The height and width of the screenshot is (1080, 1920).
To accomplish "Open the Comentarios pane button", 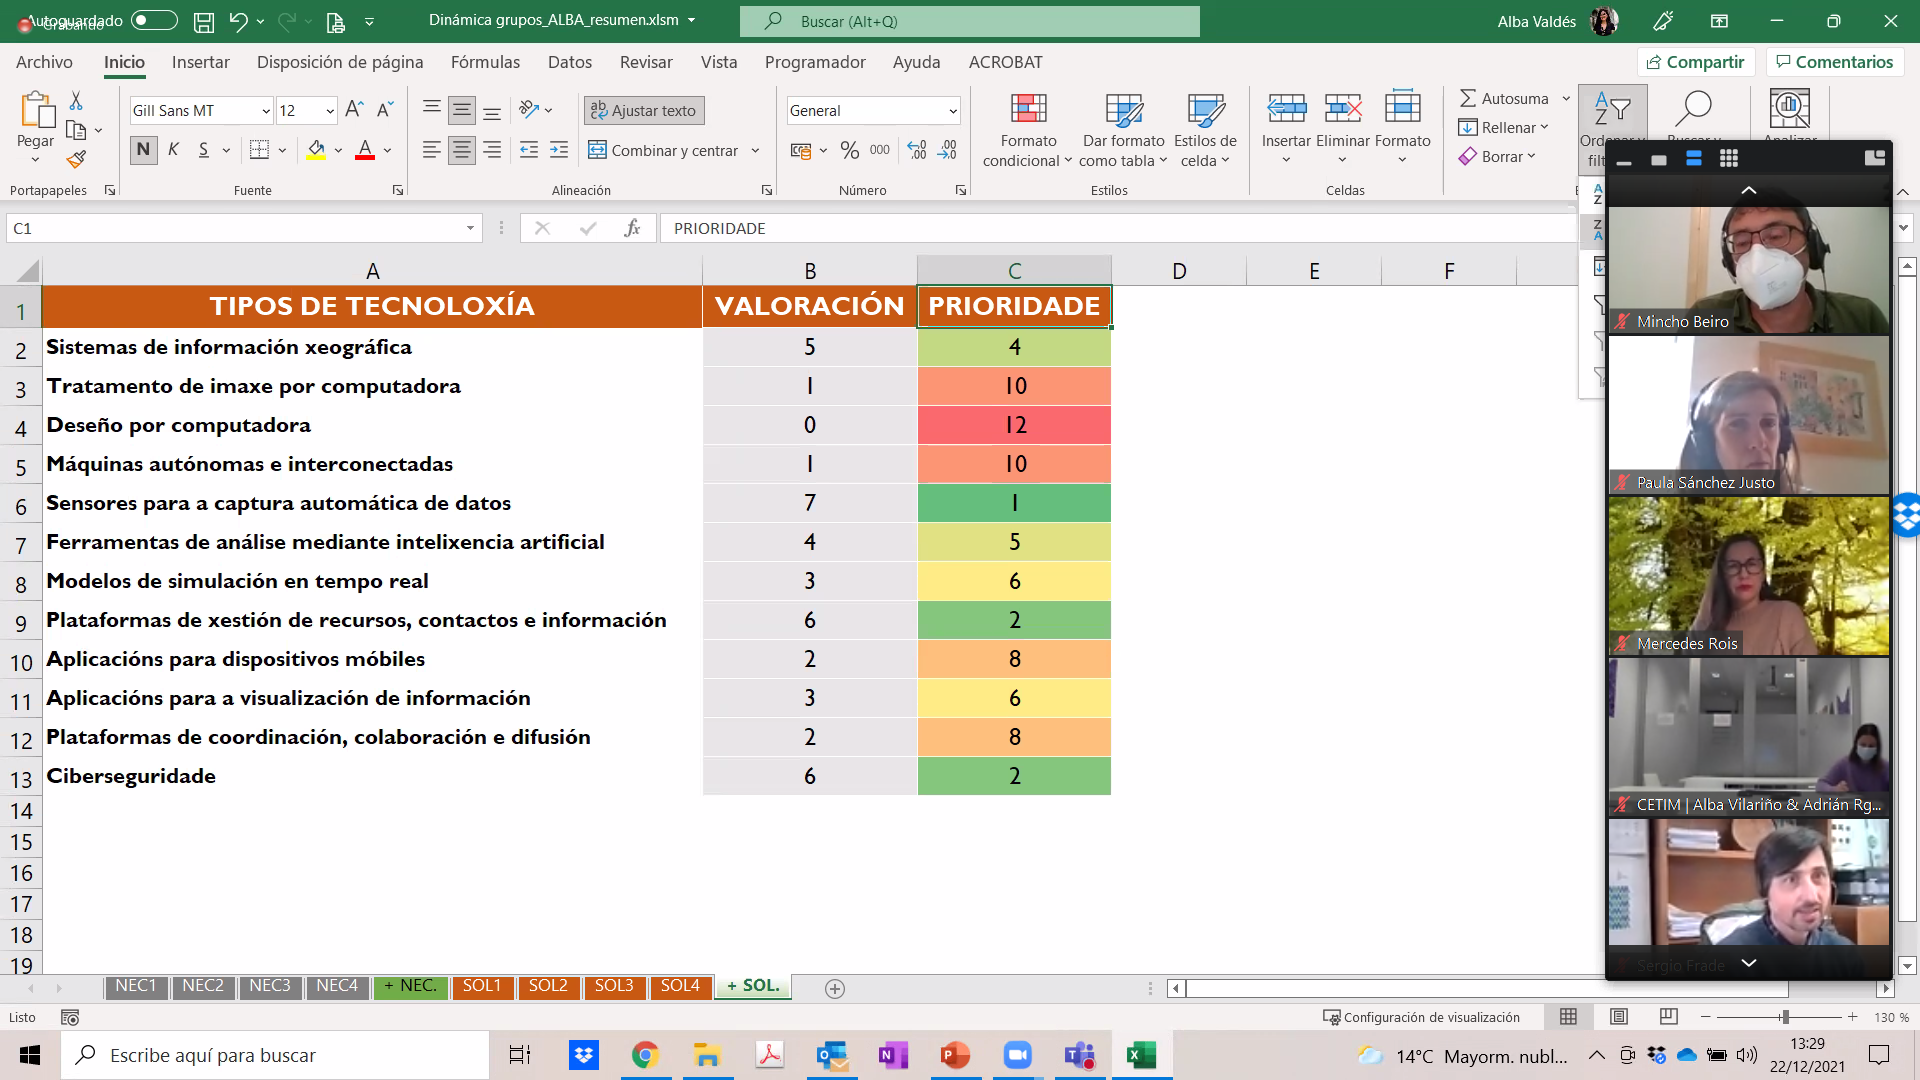I will pyautogui.click(x=1834, y=62).
